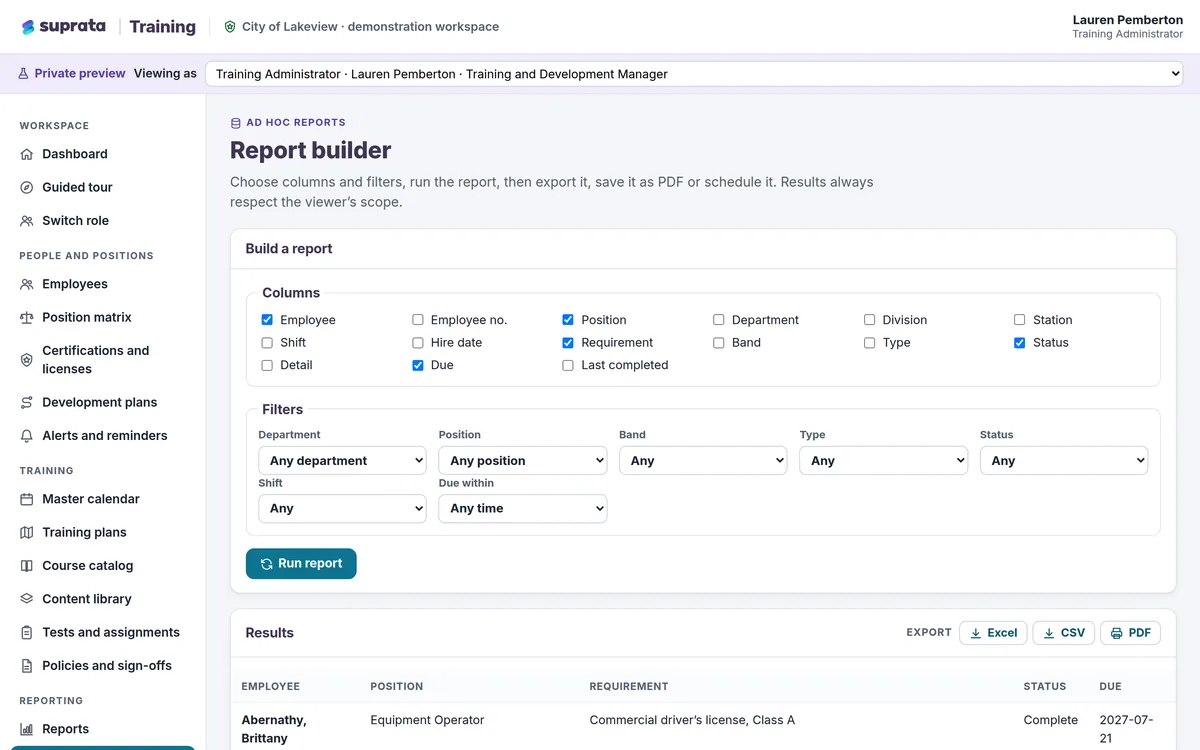Expand the Type filter dropdown
Screen dimensions: 1200x750
[x=884, y=461]
